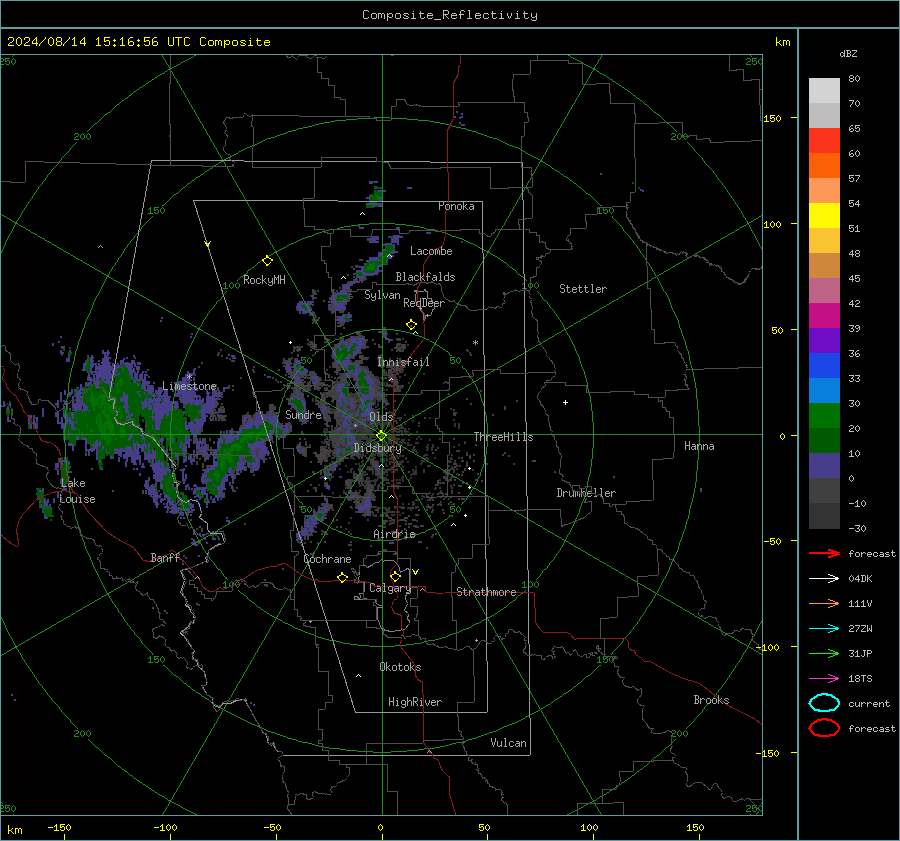Click the Blackfalds city label
This screenshot has height=841, width=900.
(x=425, y=277)
